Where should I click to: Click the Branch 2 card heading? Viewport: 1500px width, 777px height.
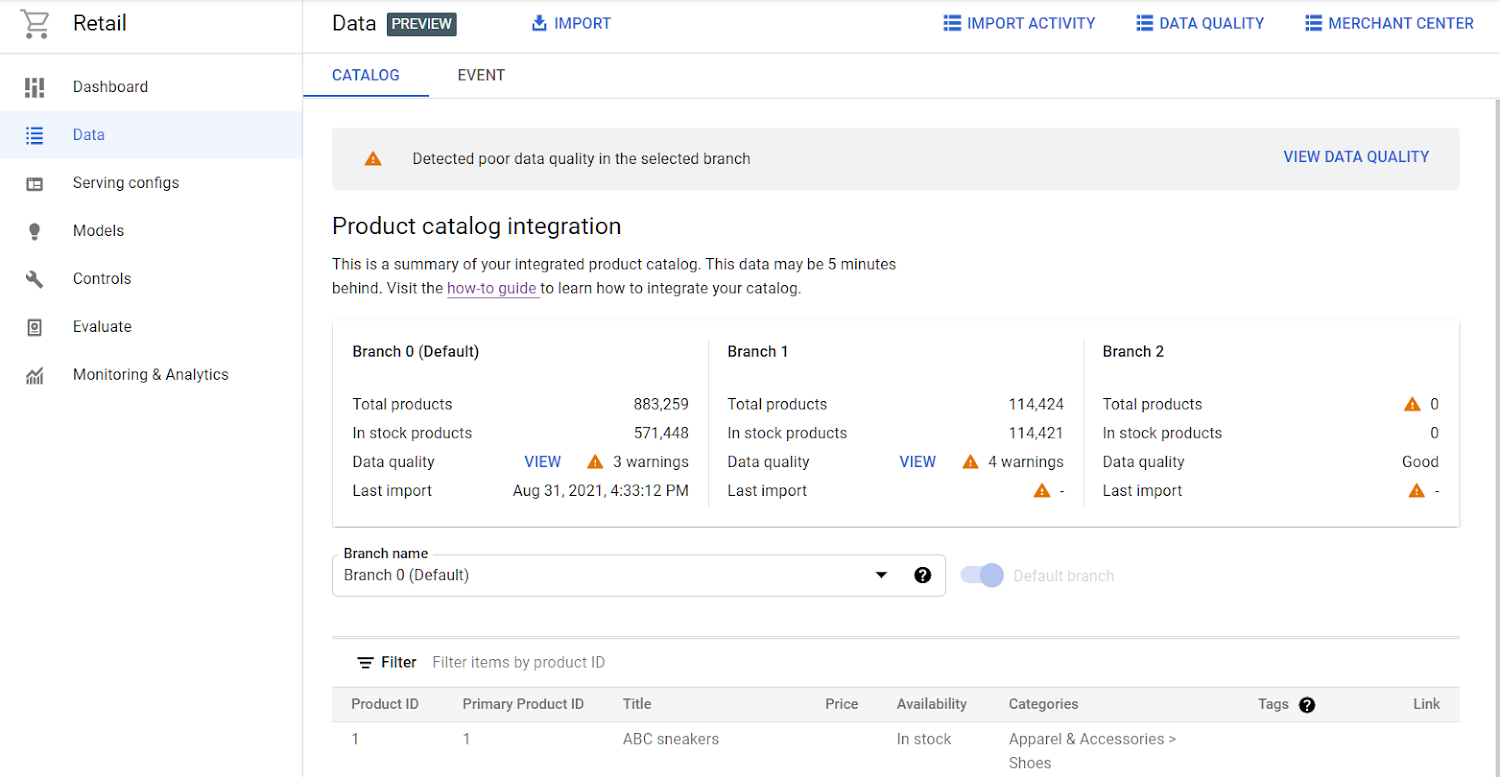point(1133,352)
